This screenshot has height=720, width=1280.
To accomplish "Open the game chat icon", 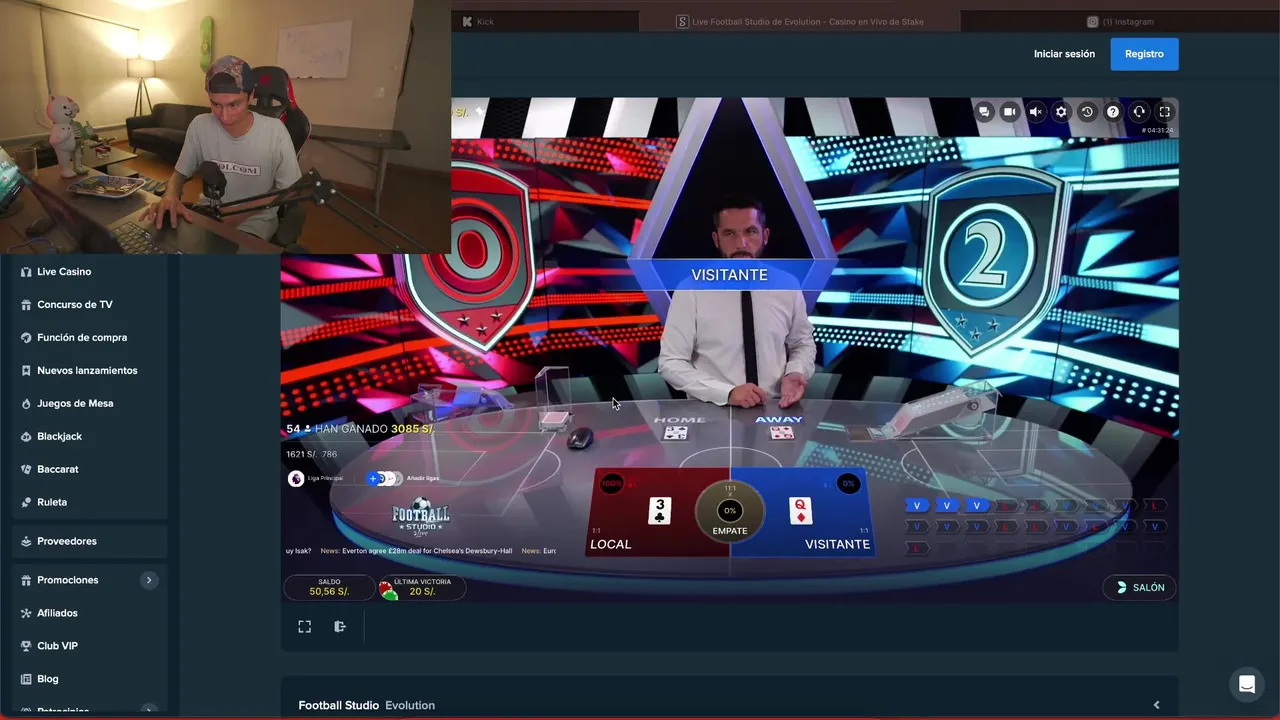I will (984, 112).
